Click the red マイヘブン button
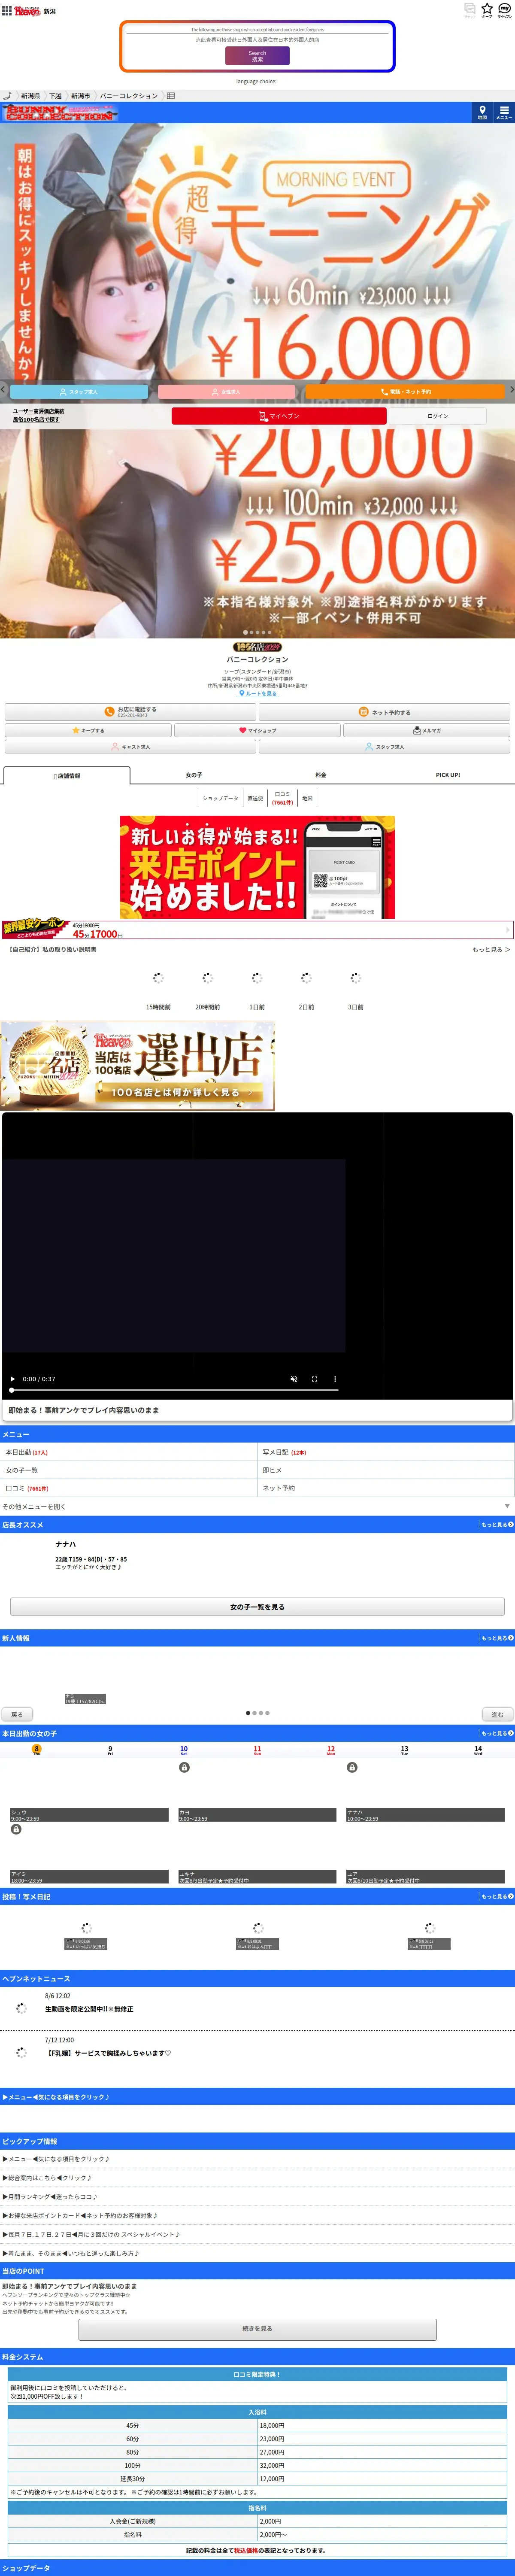Viewport: 515px width, 2576px height. (x=279, y=416)
